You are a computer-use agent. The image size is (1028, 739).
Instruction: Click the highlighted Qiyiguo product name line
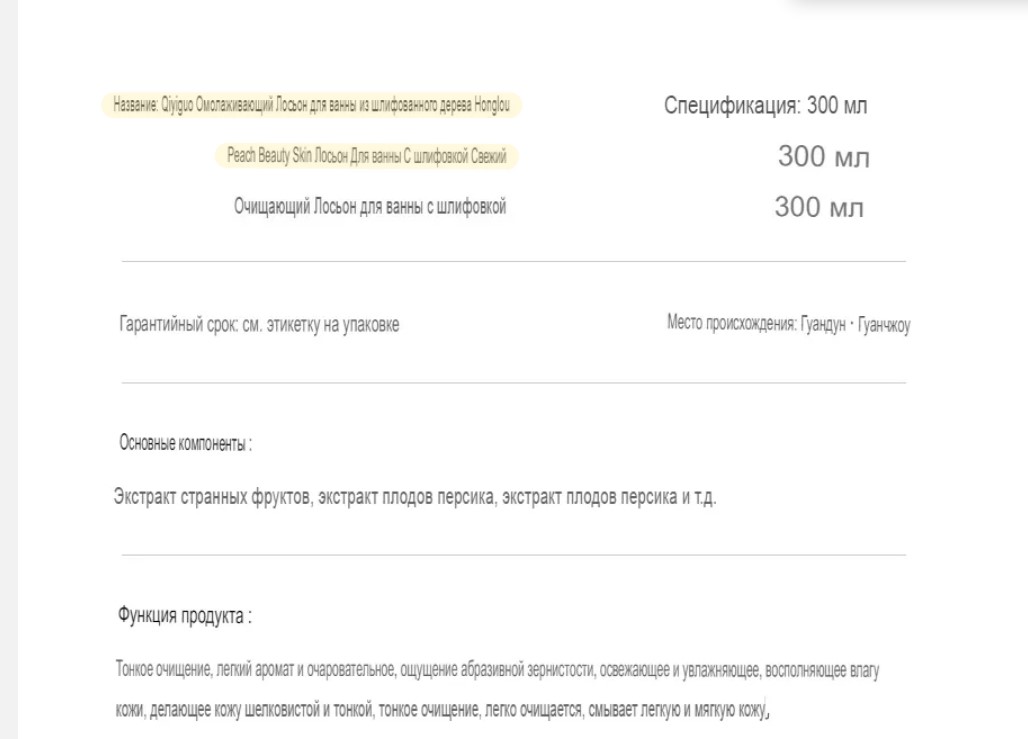[x=311, y=105]
